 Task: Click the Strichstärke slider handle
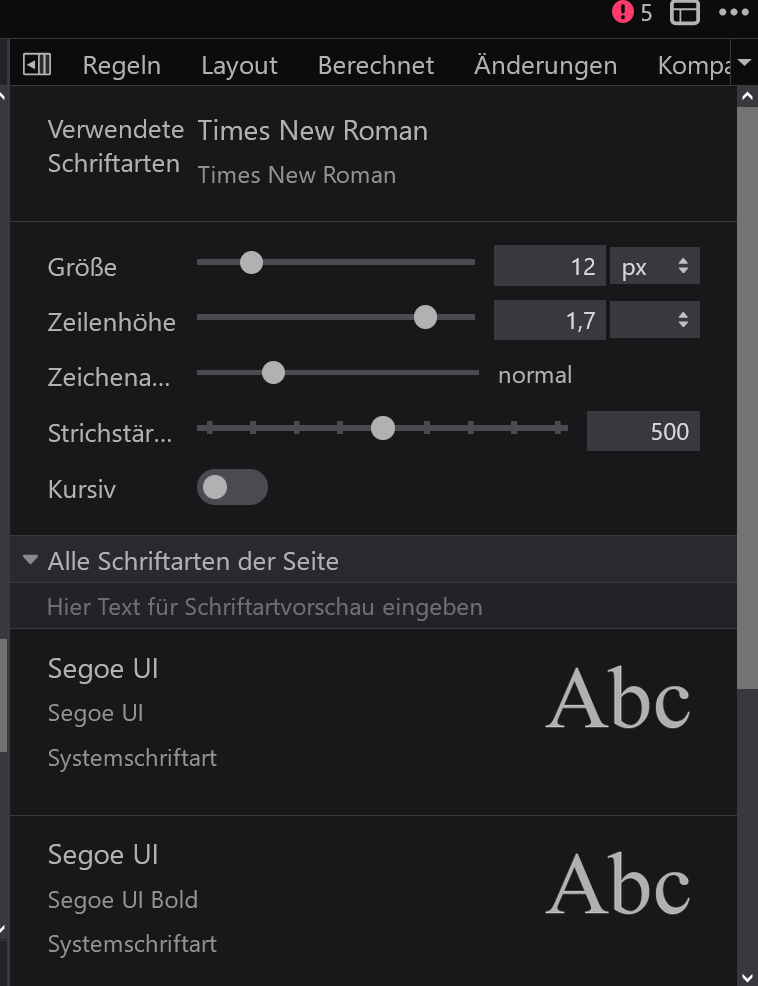pyautogui.click(x=383, y=429)
